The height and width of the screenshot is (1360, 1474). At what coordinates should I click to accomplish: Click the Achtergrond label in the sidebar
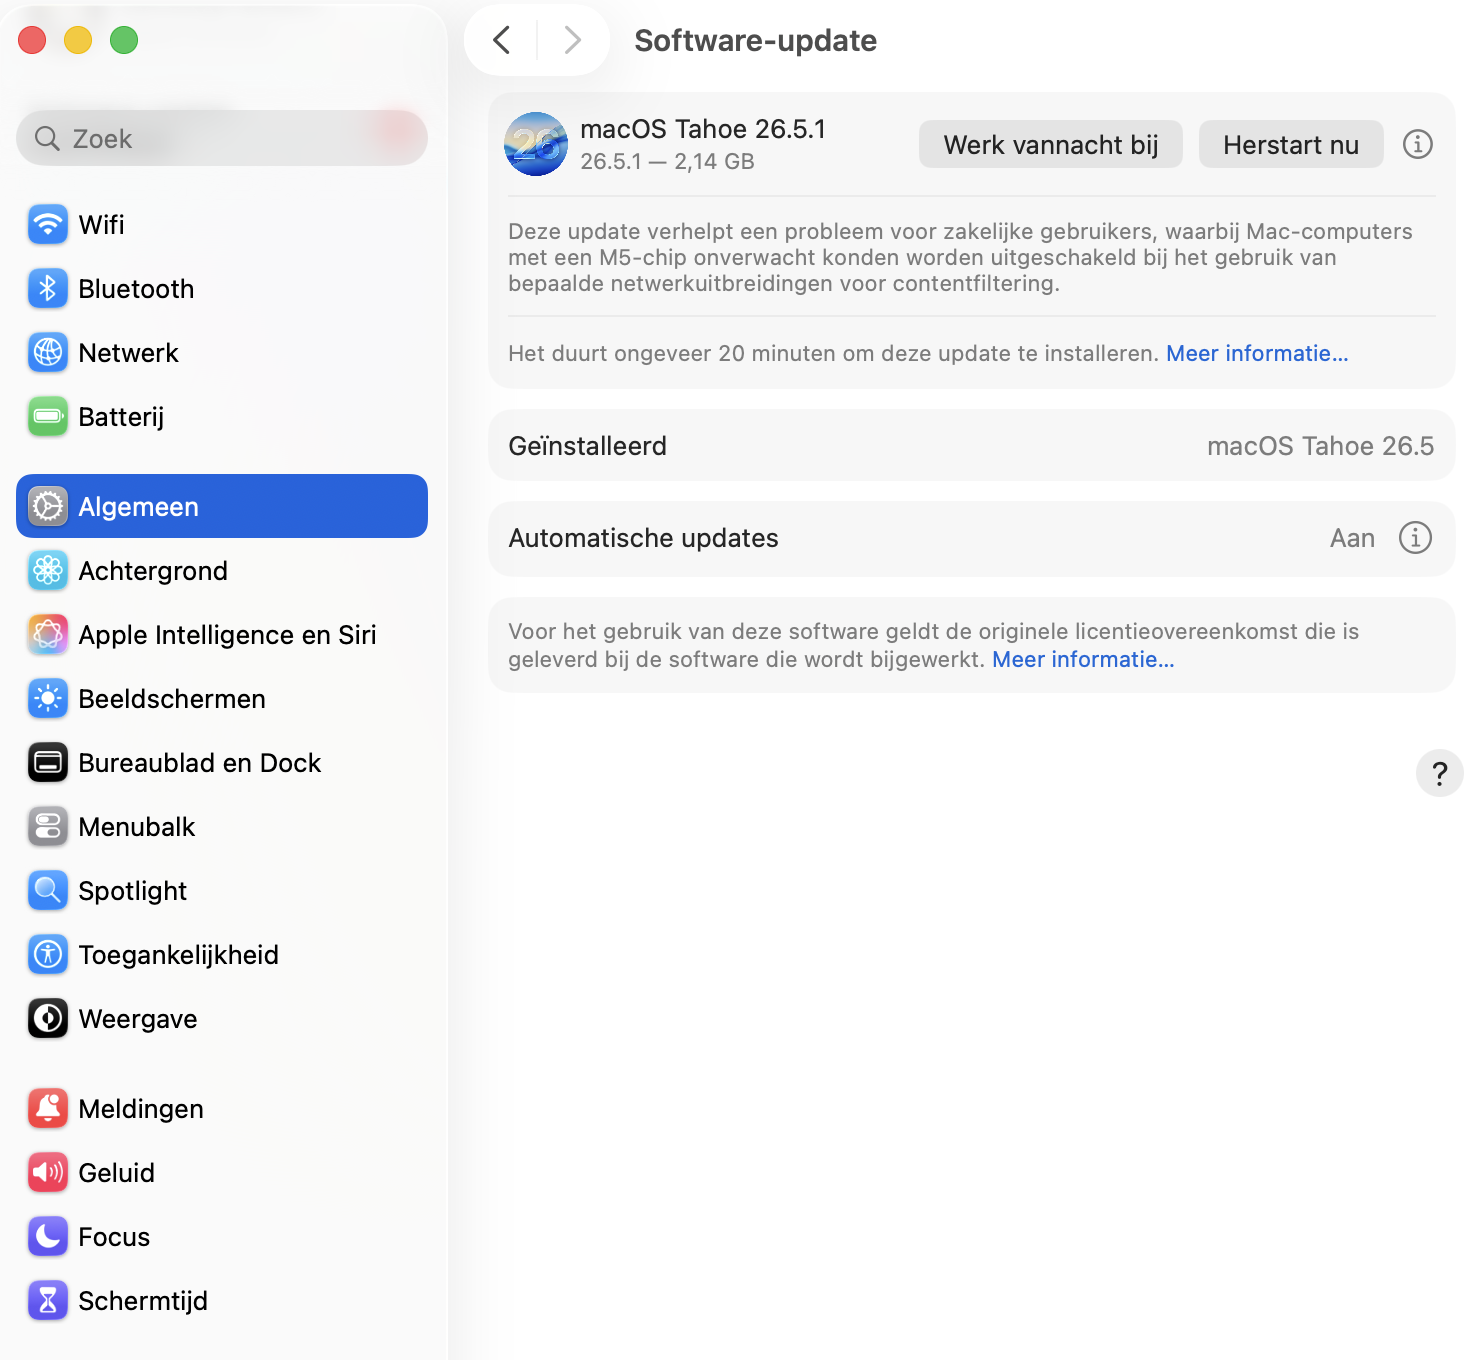153,570
